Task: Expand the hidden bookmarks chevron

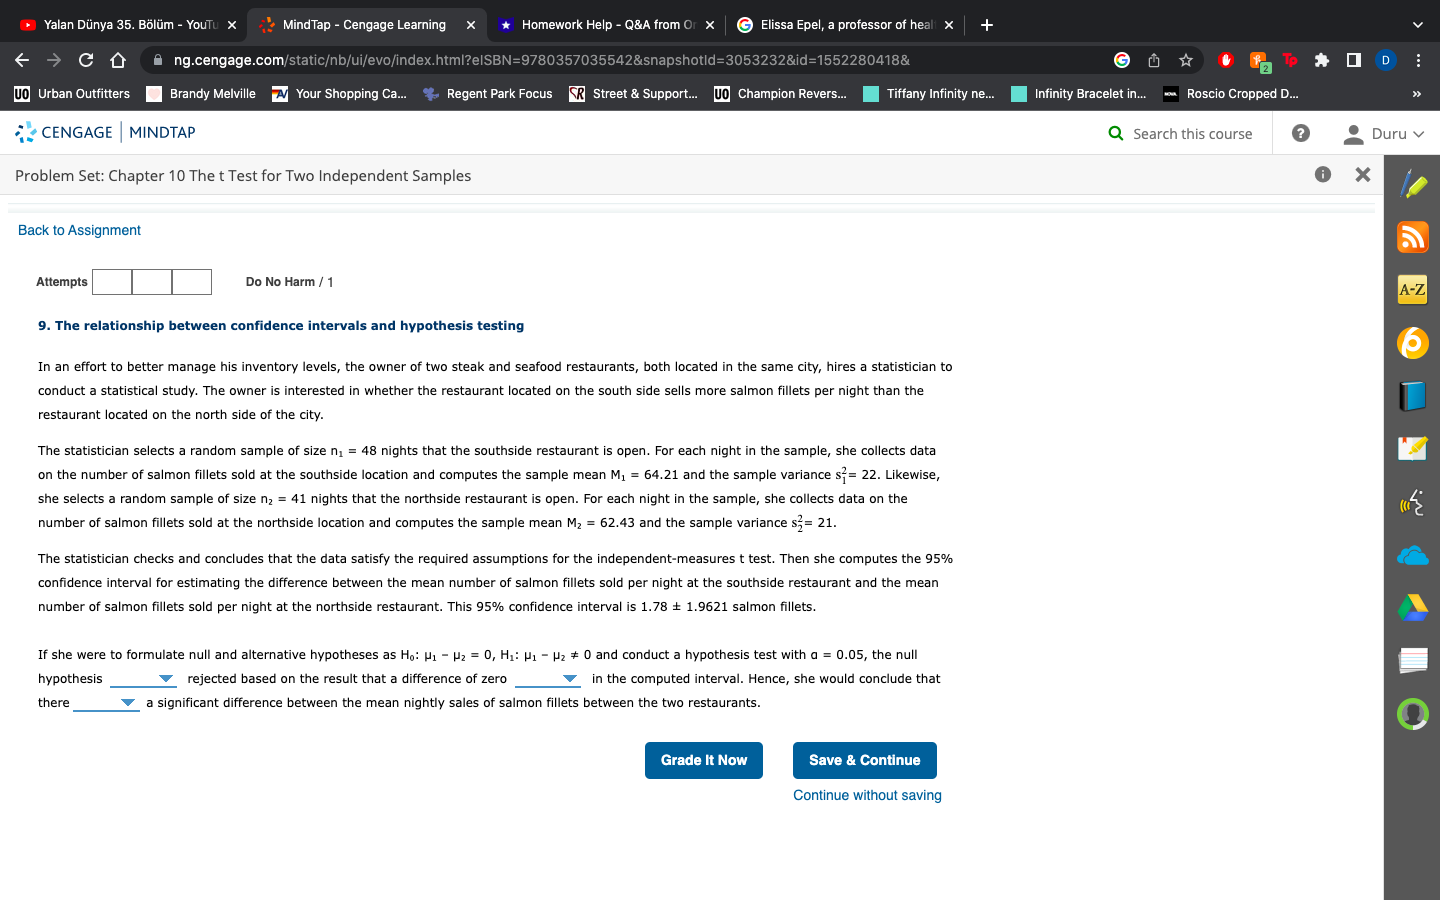Action: (1415, 93)
